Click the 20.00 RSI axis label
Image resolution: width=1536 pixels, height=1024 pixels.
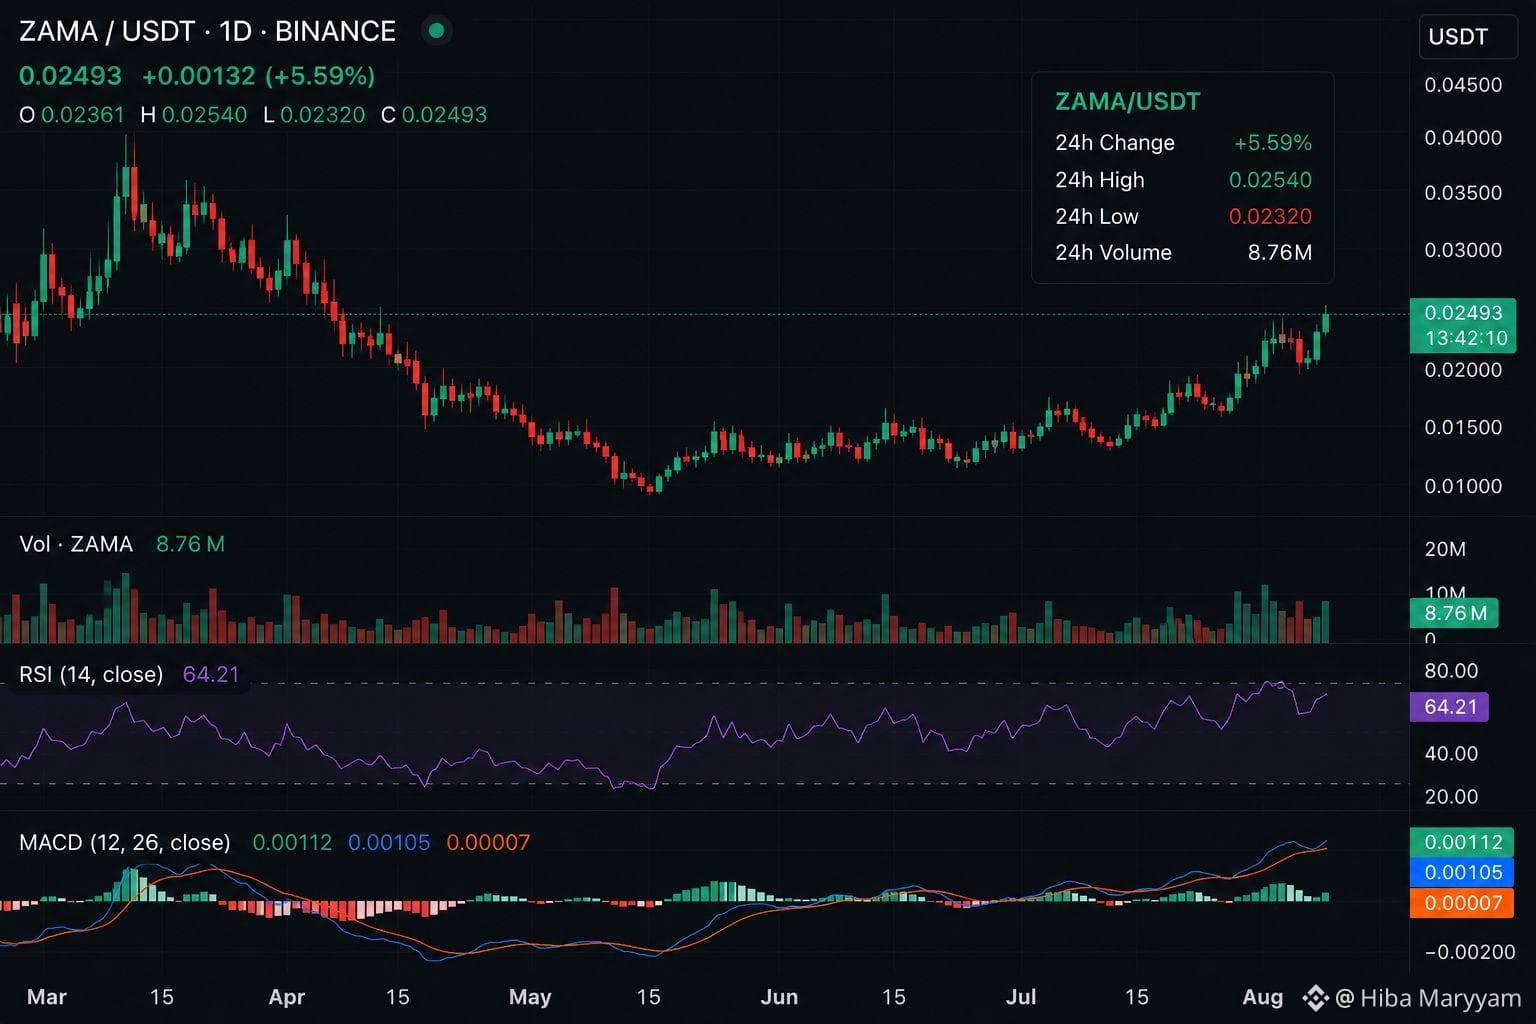tap(1451, 797)
